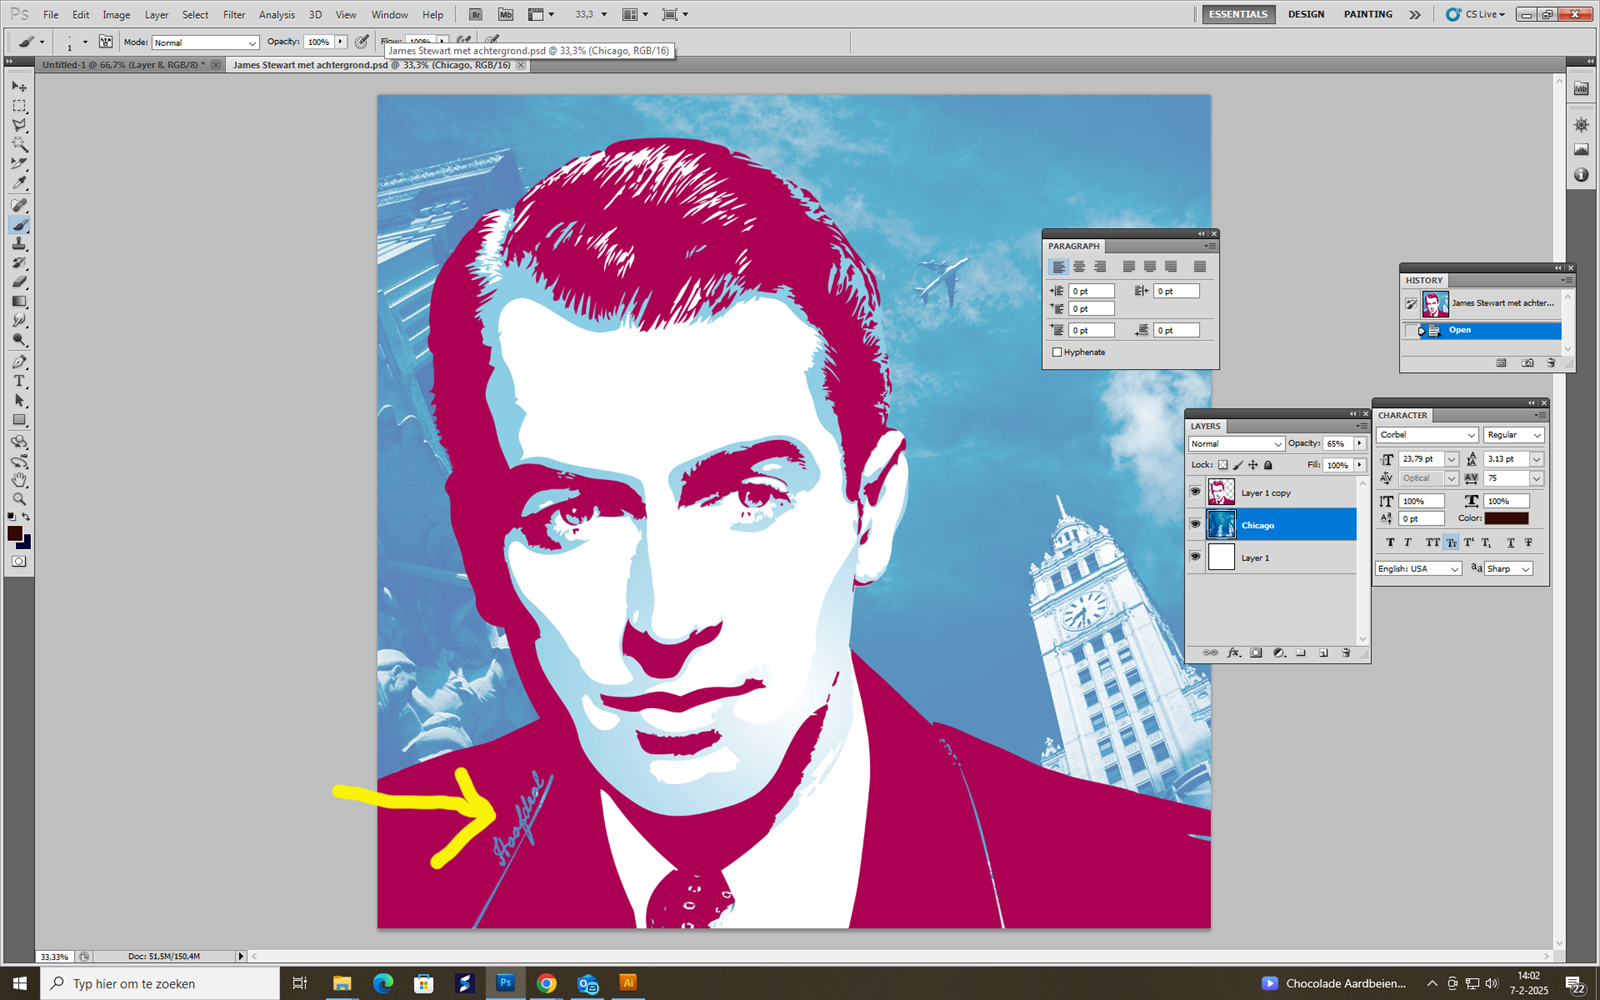Click the background color swatch
This screenshot has height=1000, width=1600.
[x=26, y=544]
